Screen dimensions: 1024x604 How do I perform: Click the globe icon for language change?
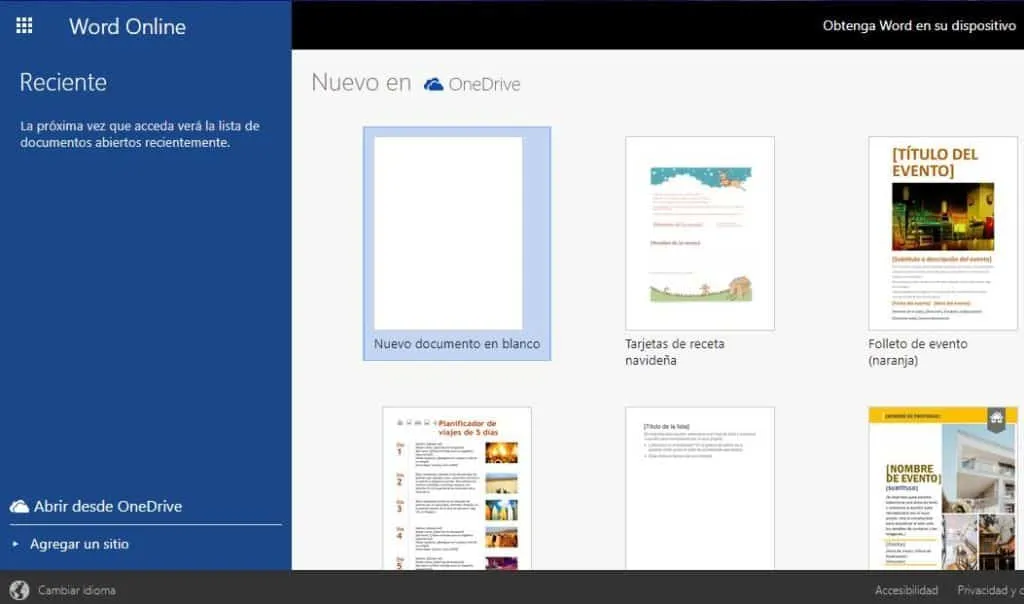click(19, 590)
